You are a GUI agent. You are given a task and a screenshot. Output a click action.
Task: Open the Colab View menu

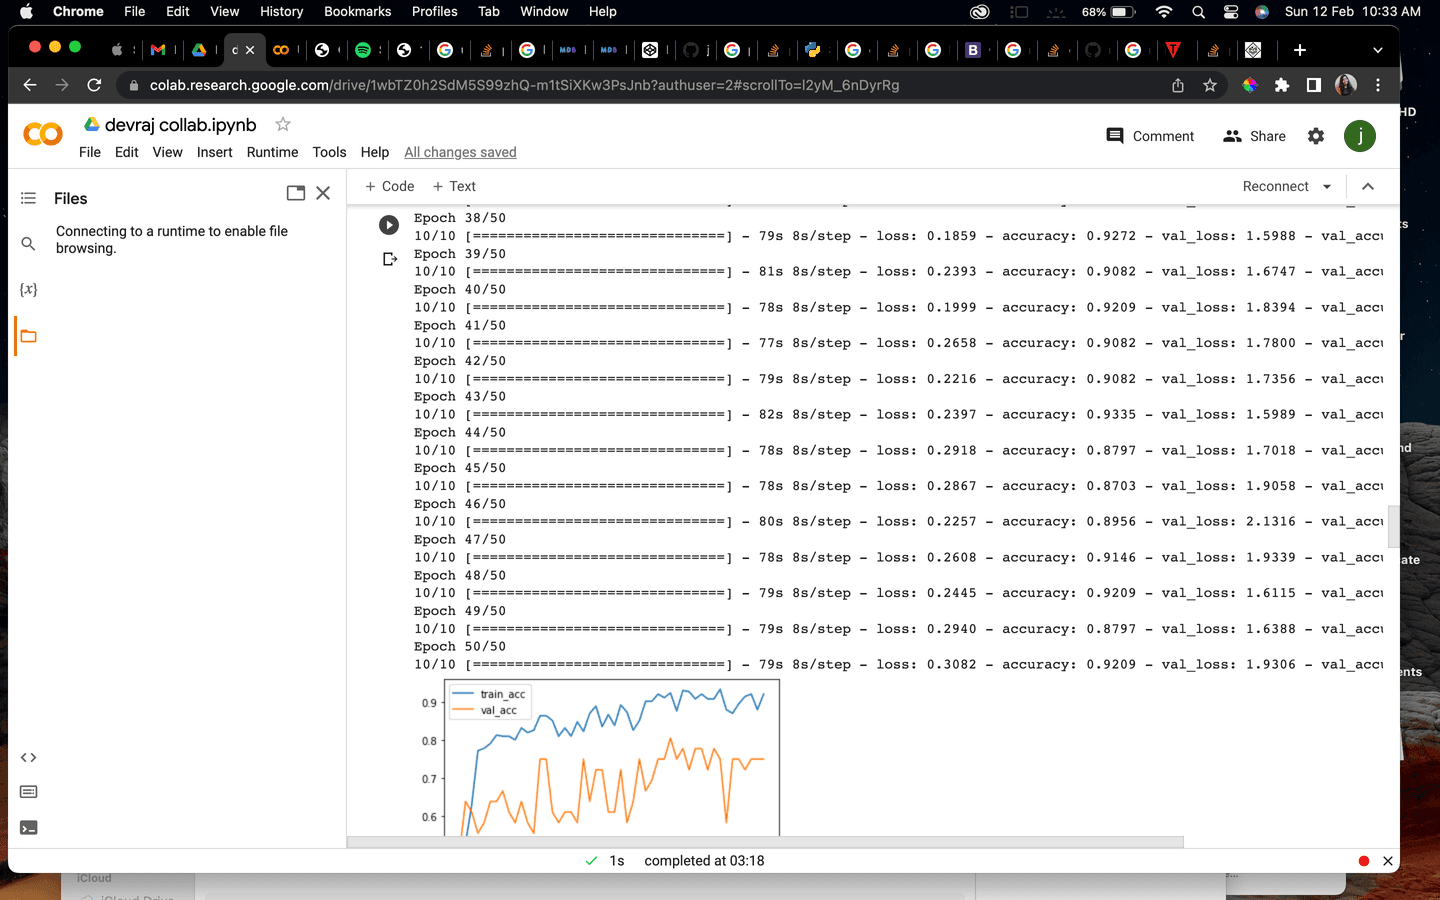pyautogui.click(x=167, y=152)
